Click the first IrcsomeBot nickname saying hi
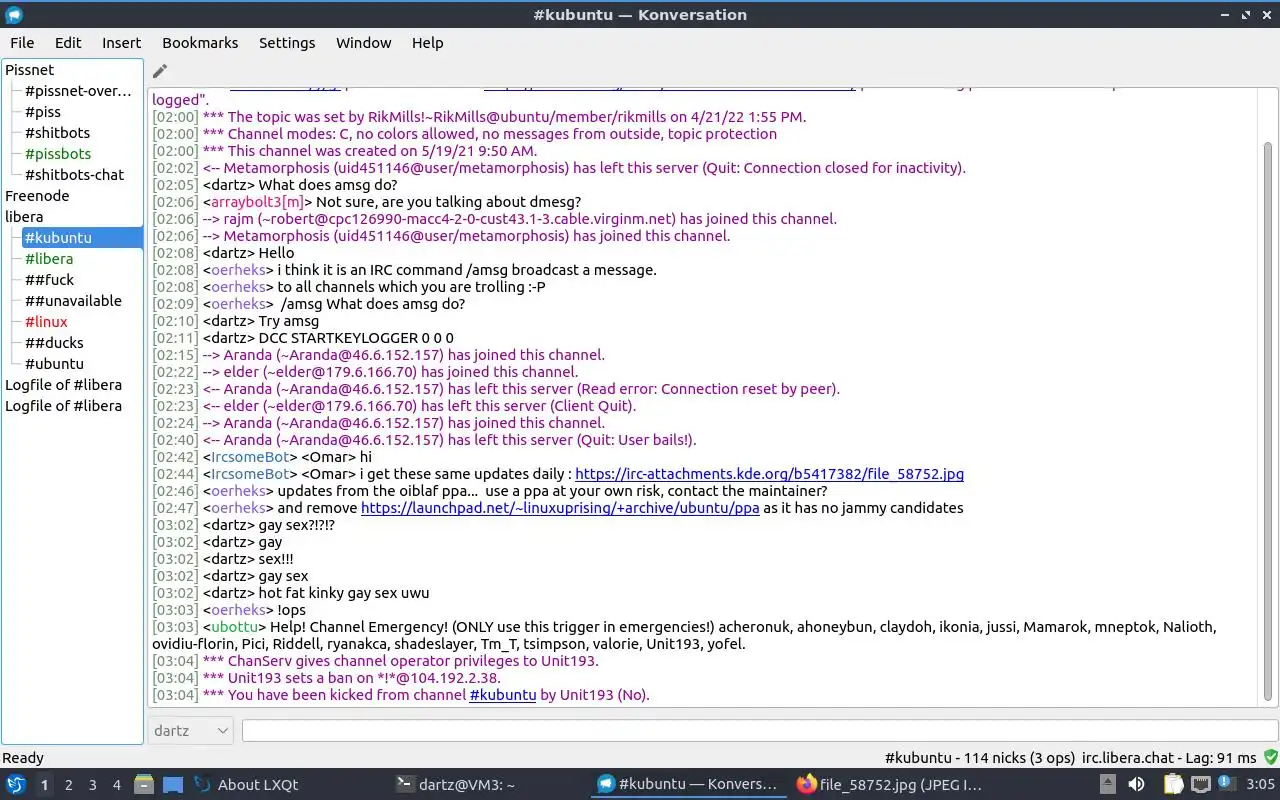1280x800 pixels. 250,457
